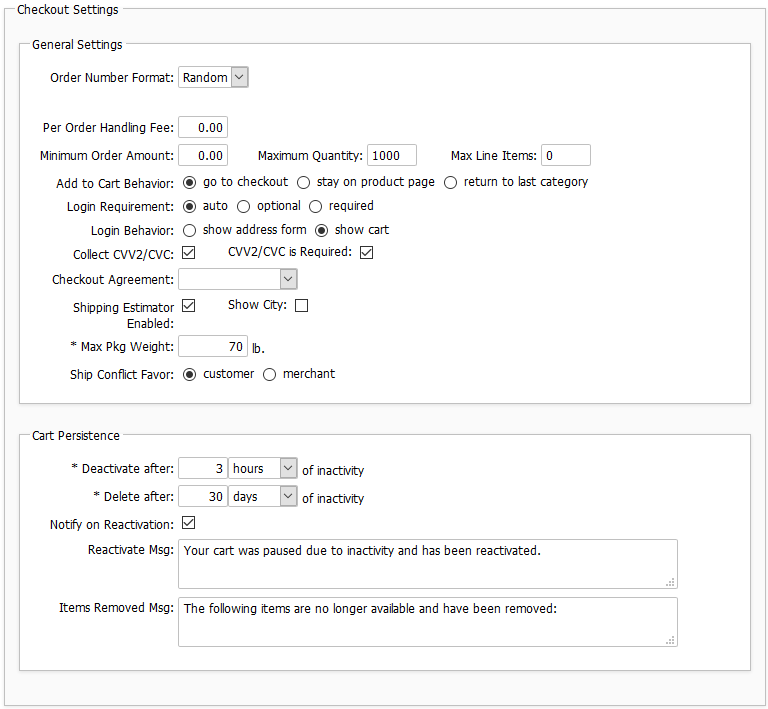The image size is (768, 709).
Task: Uncheck CVV2/CVC is Required
Action: pos(366,253)
